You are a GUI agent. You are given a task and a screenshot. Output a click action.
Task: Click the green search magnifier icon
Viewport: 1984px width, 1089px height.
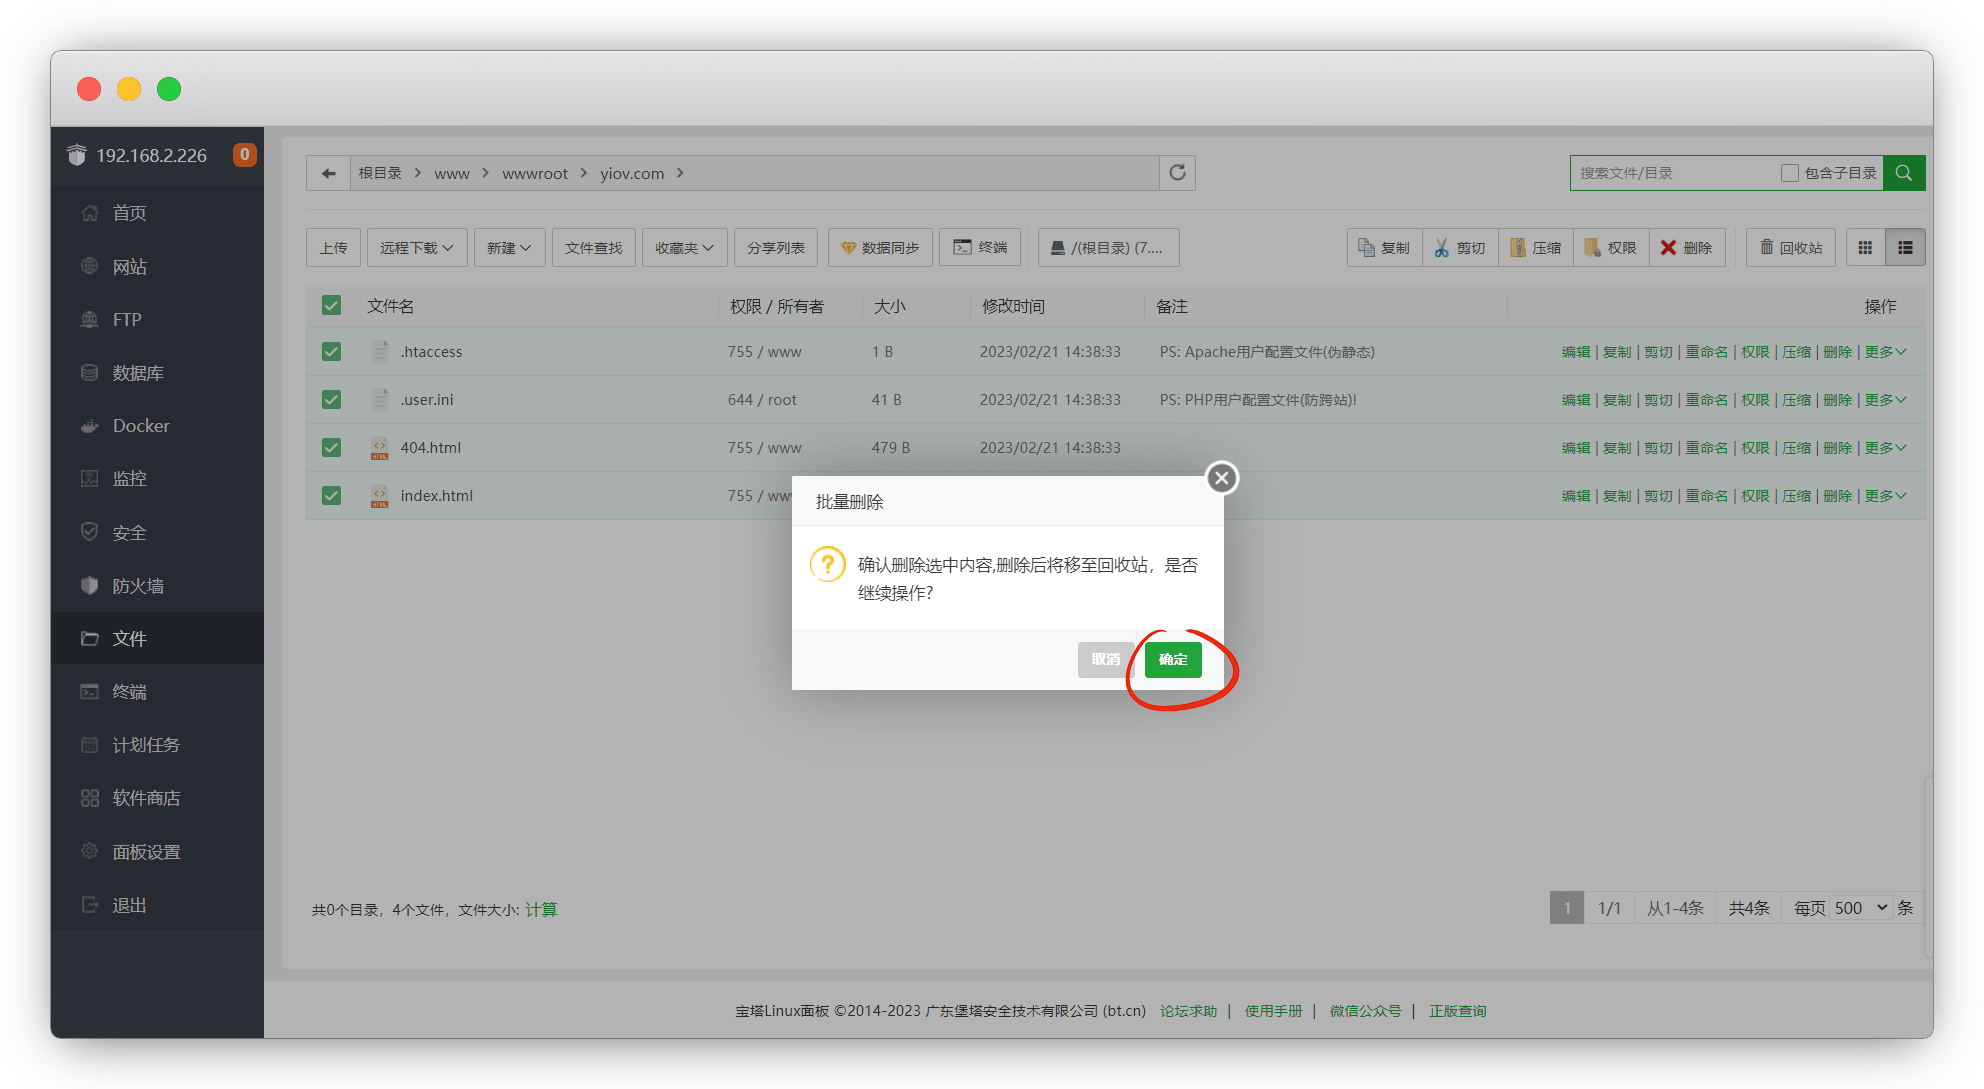click(1903, 173)
